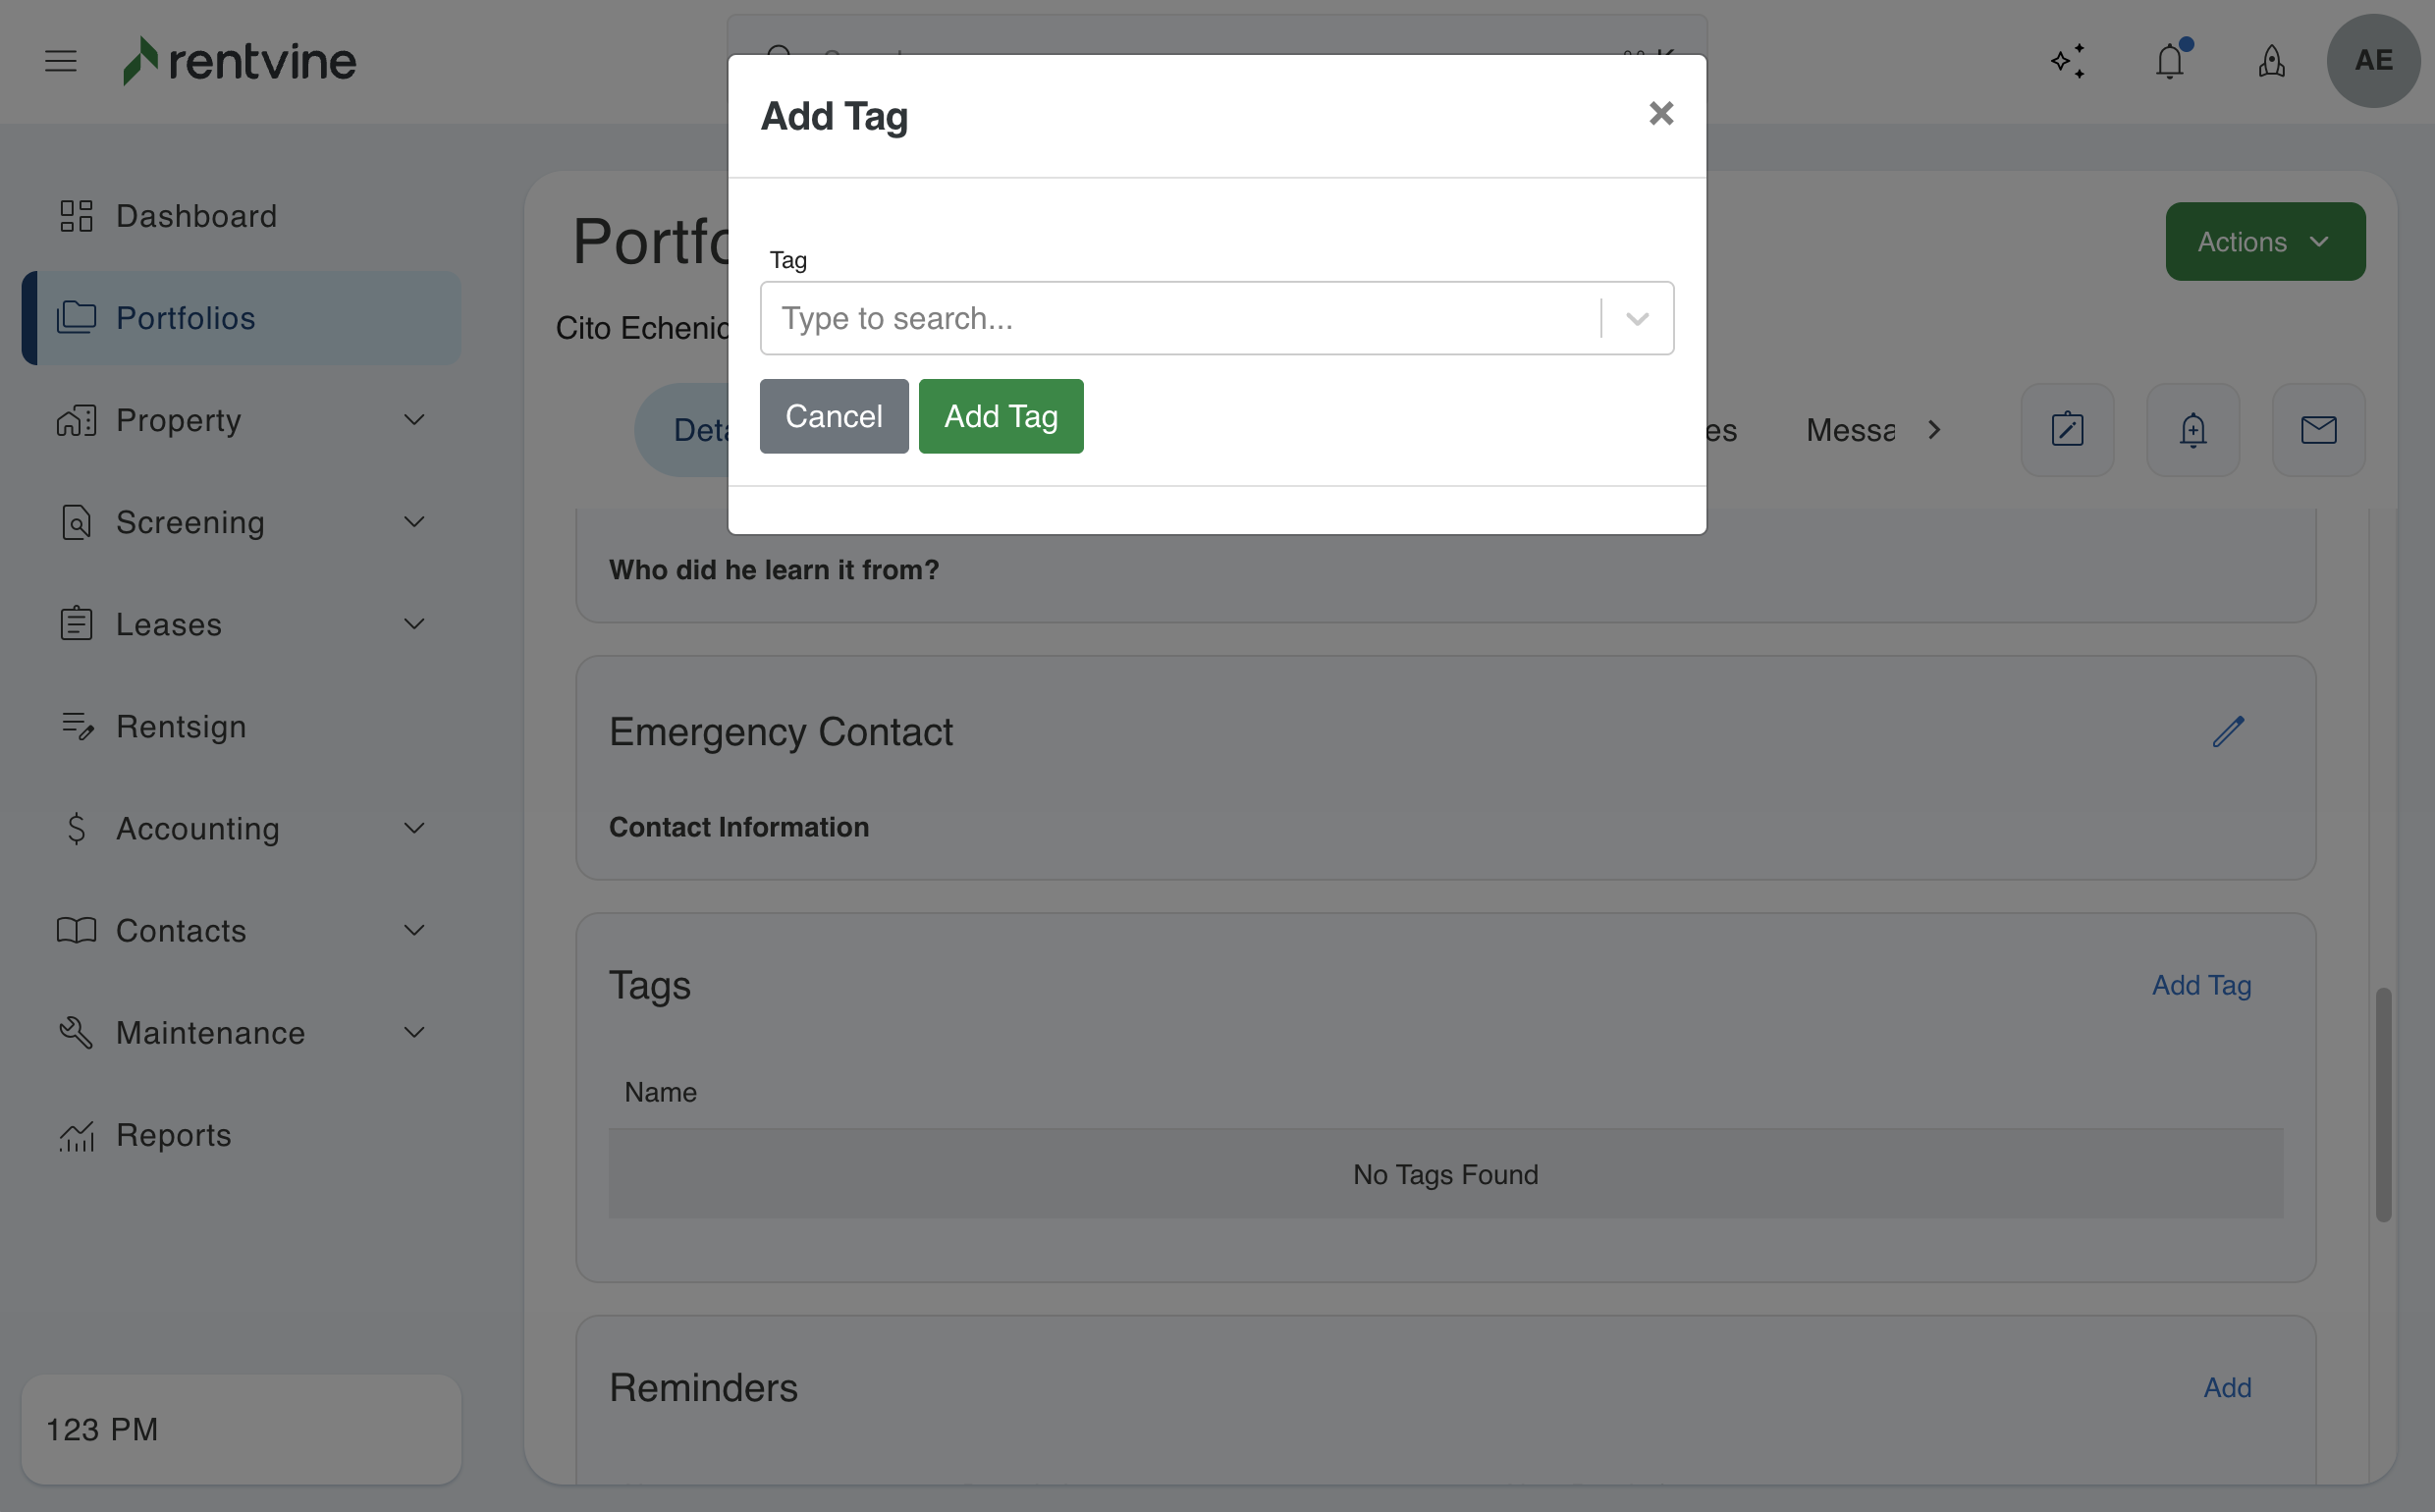Image resolution: width=2435 pixels, height=1512 pixels.
Task: Click the add reminder bell icon
Action: [2192, 430]
